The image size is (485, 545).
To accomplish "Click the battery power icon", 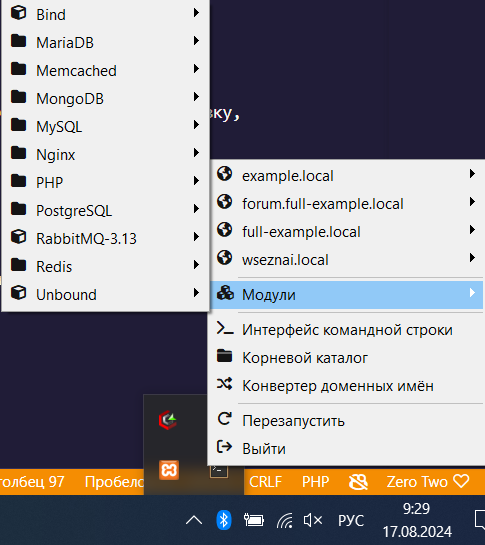I will (254, 520).
